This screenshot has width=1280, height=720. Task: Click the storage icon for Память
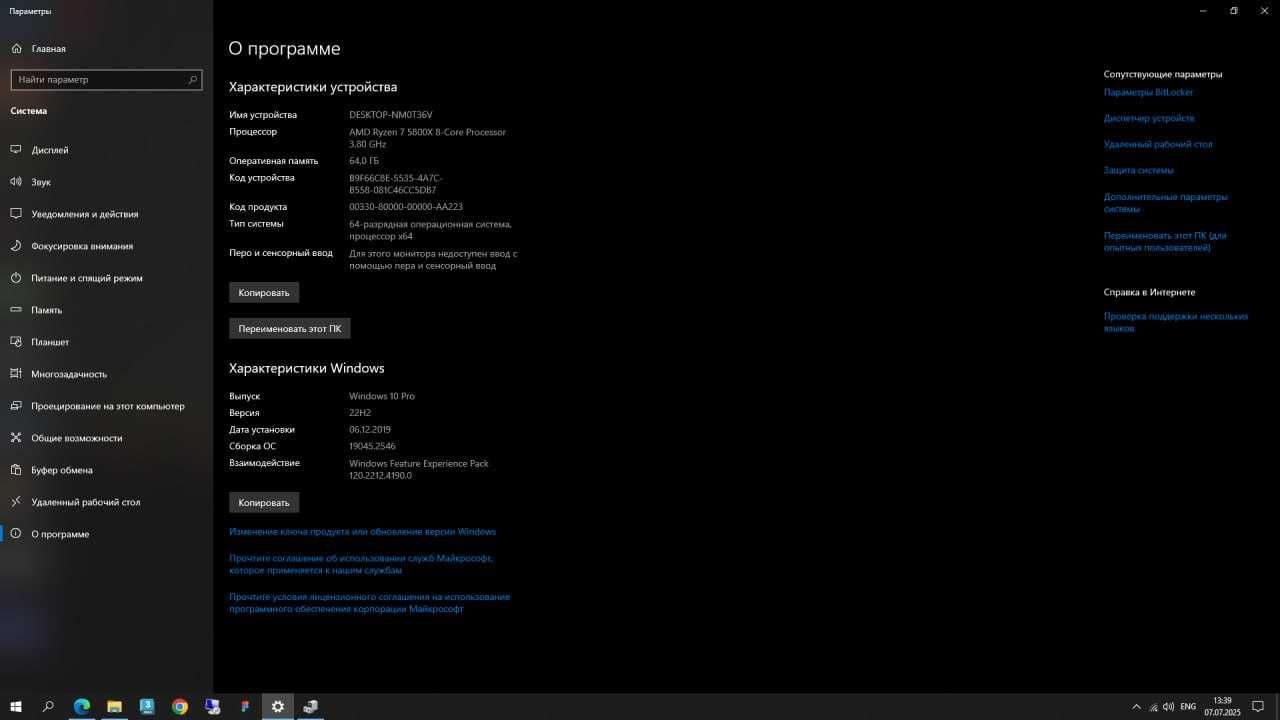[x=15, y=310]
